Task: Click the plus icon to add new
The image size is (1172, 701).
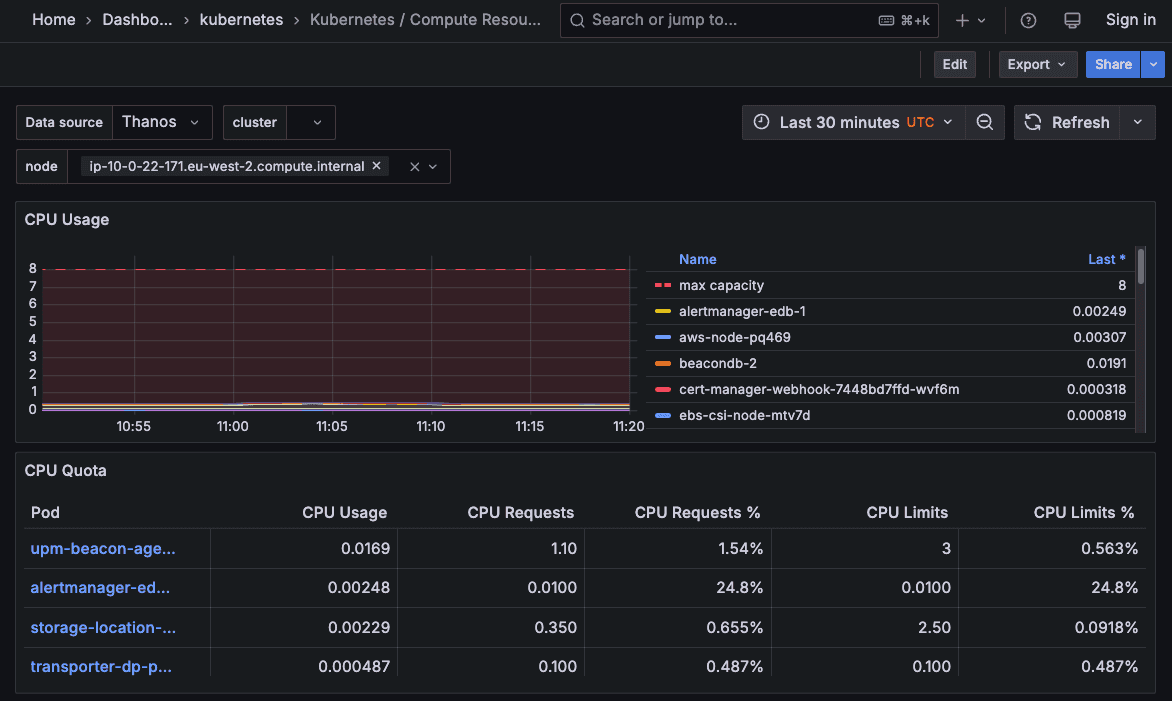Action: pyautogui.click(x=962, y=20)
